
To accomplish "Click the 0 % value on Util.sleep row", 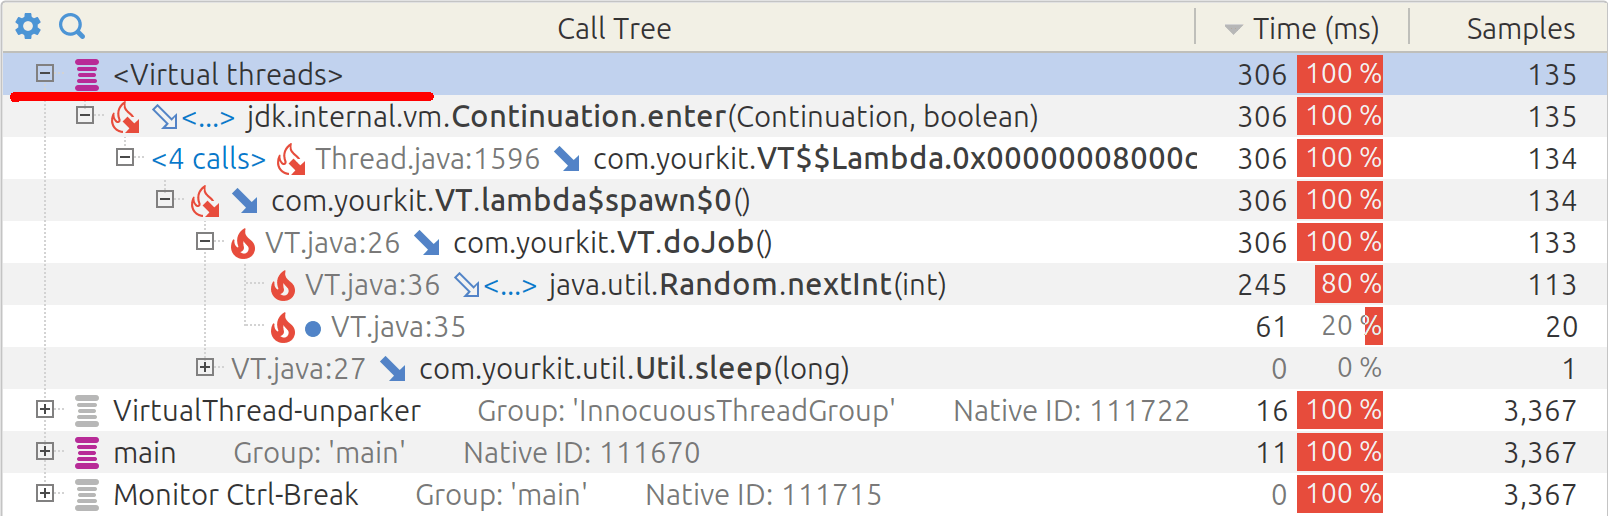I will (x=1359, y=368).
